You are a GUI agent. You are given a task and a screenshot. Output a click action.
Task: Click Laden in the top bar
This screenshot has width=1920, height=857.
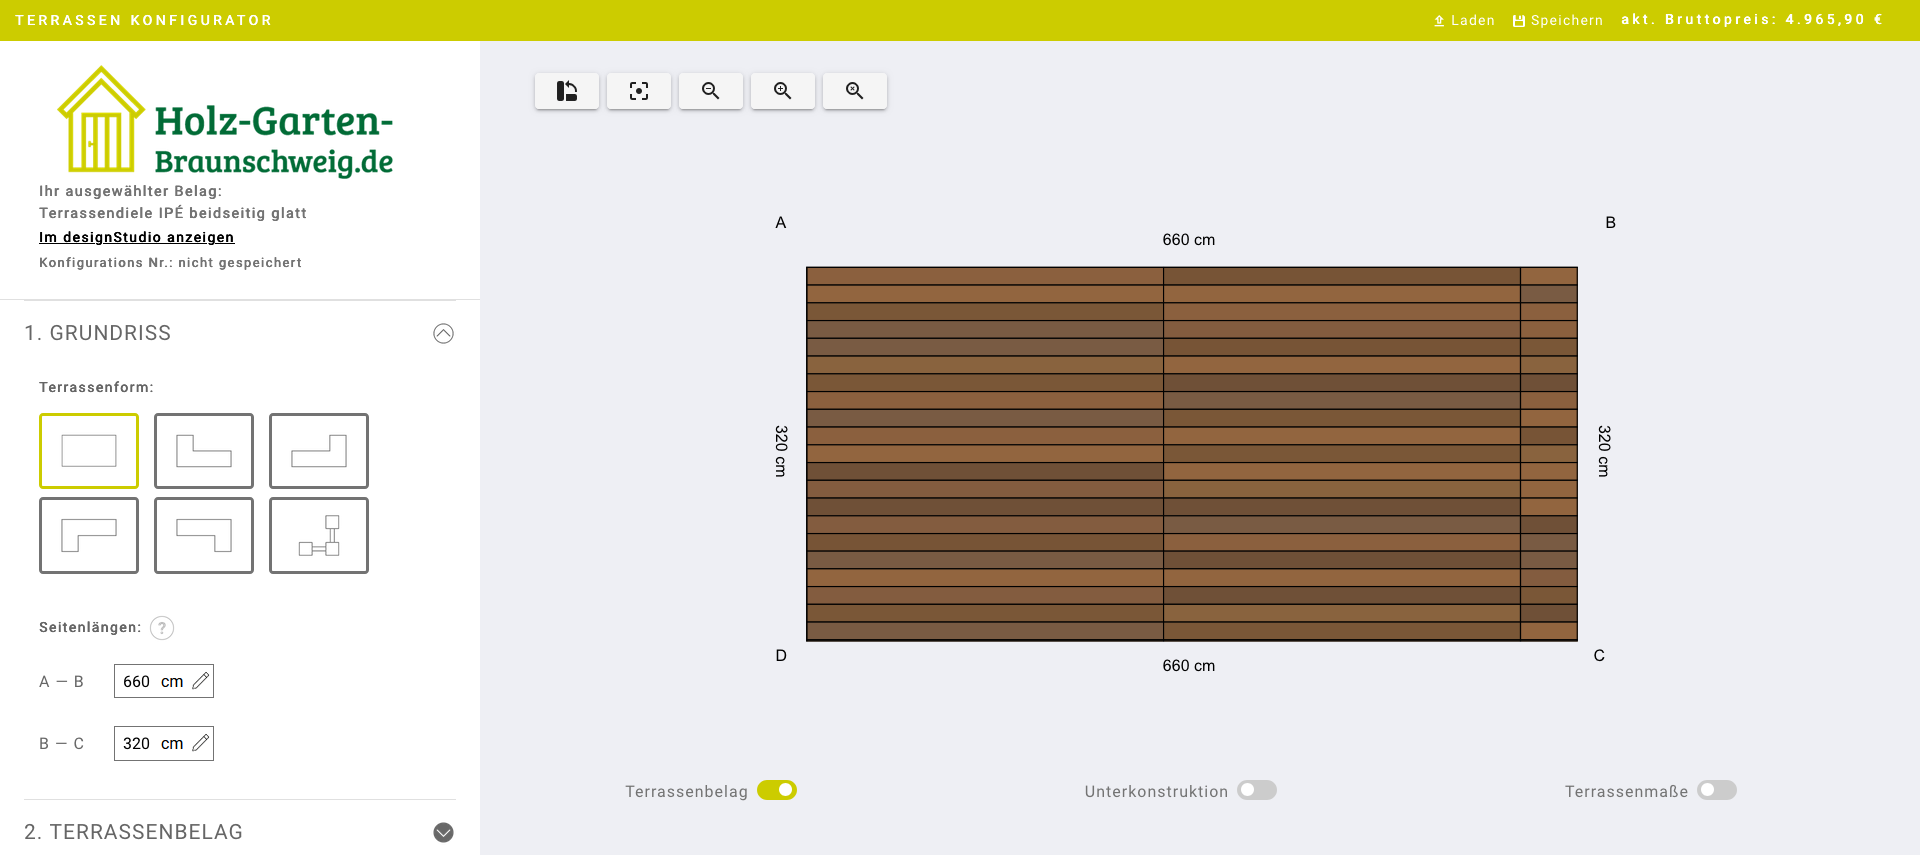coord(1465,20)
